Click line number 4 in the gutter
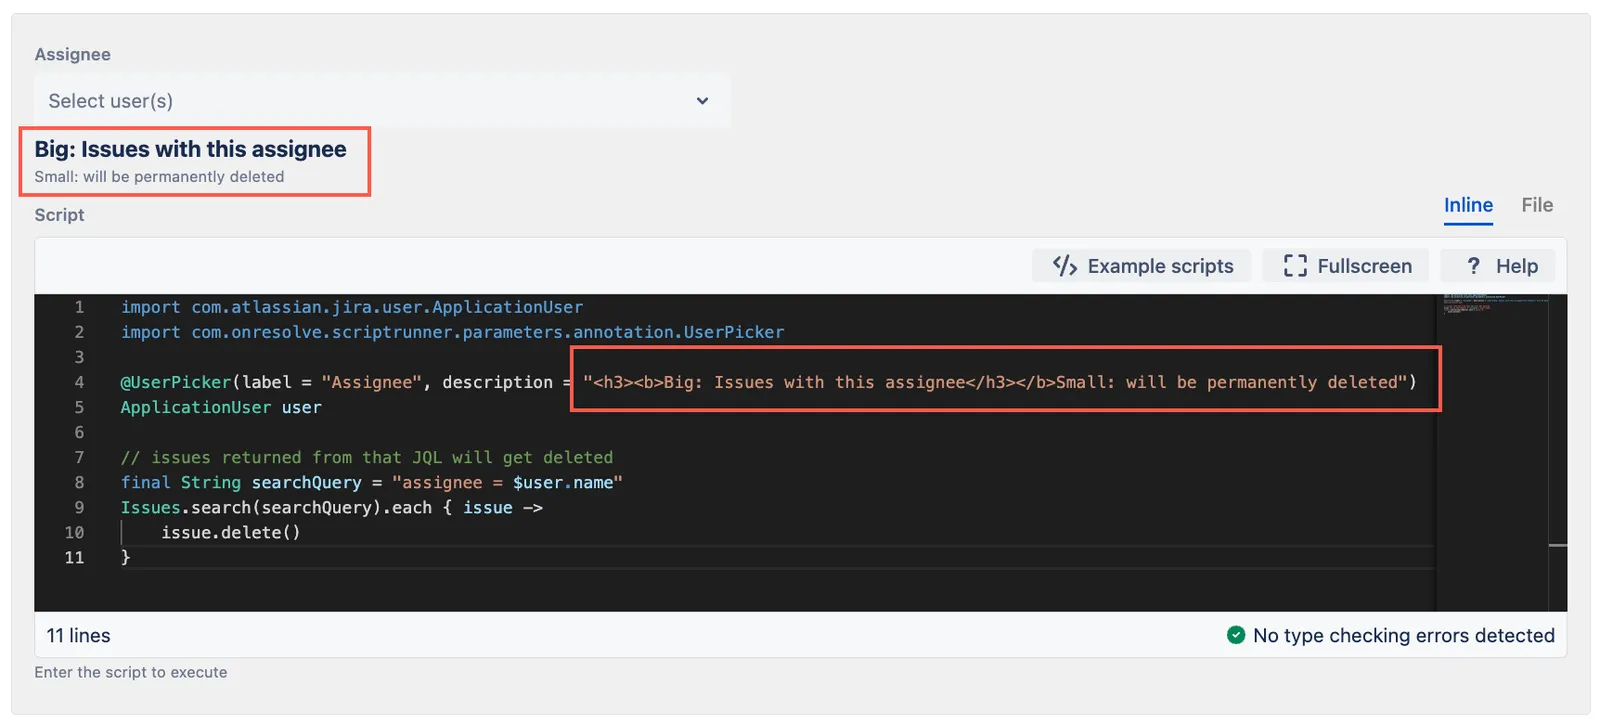Screen dimensions: 1600x724 point(79,382)
